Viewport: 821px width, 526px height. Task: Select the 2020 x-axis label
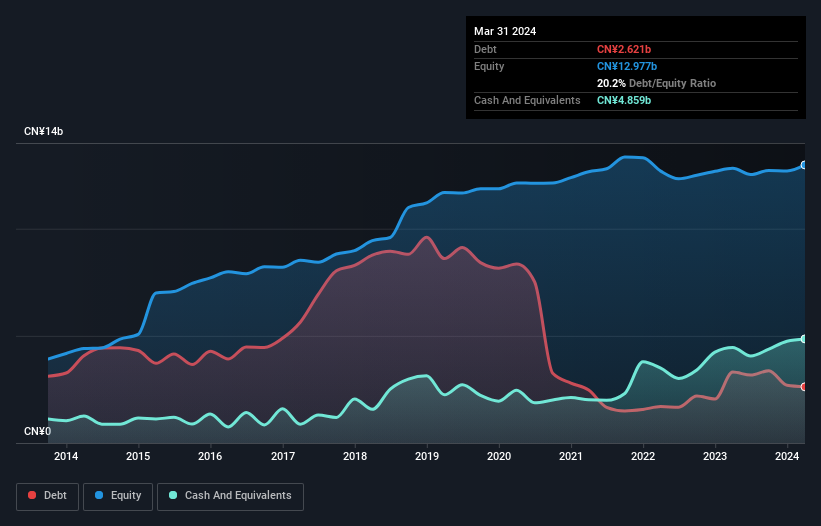click(499, 457)
